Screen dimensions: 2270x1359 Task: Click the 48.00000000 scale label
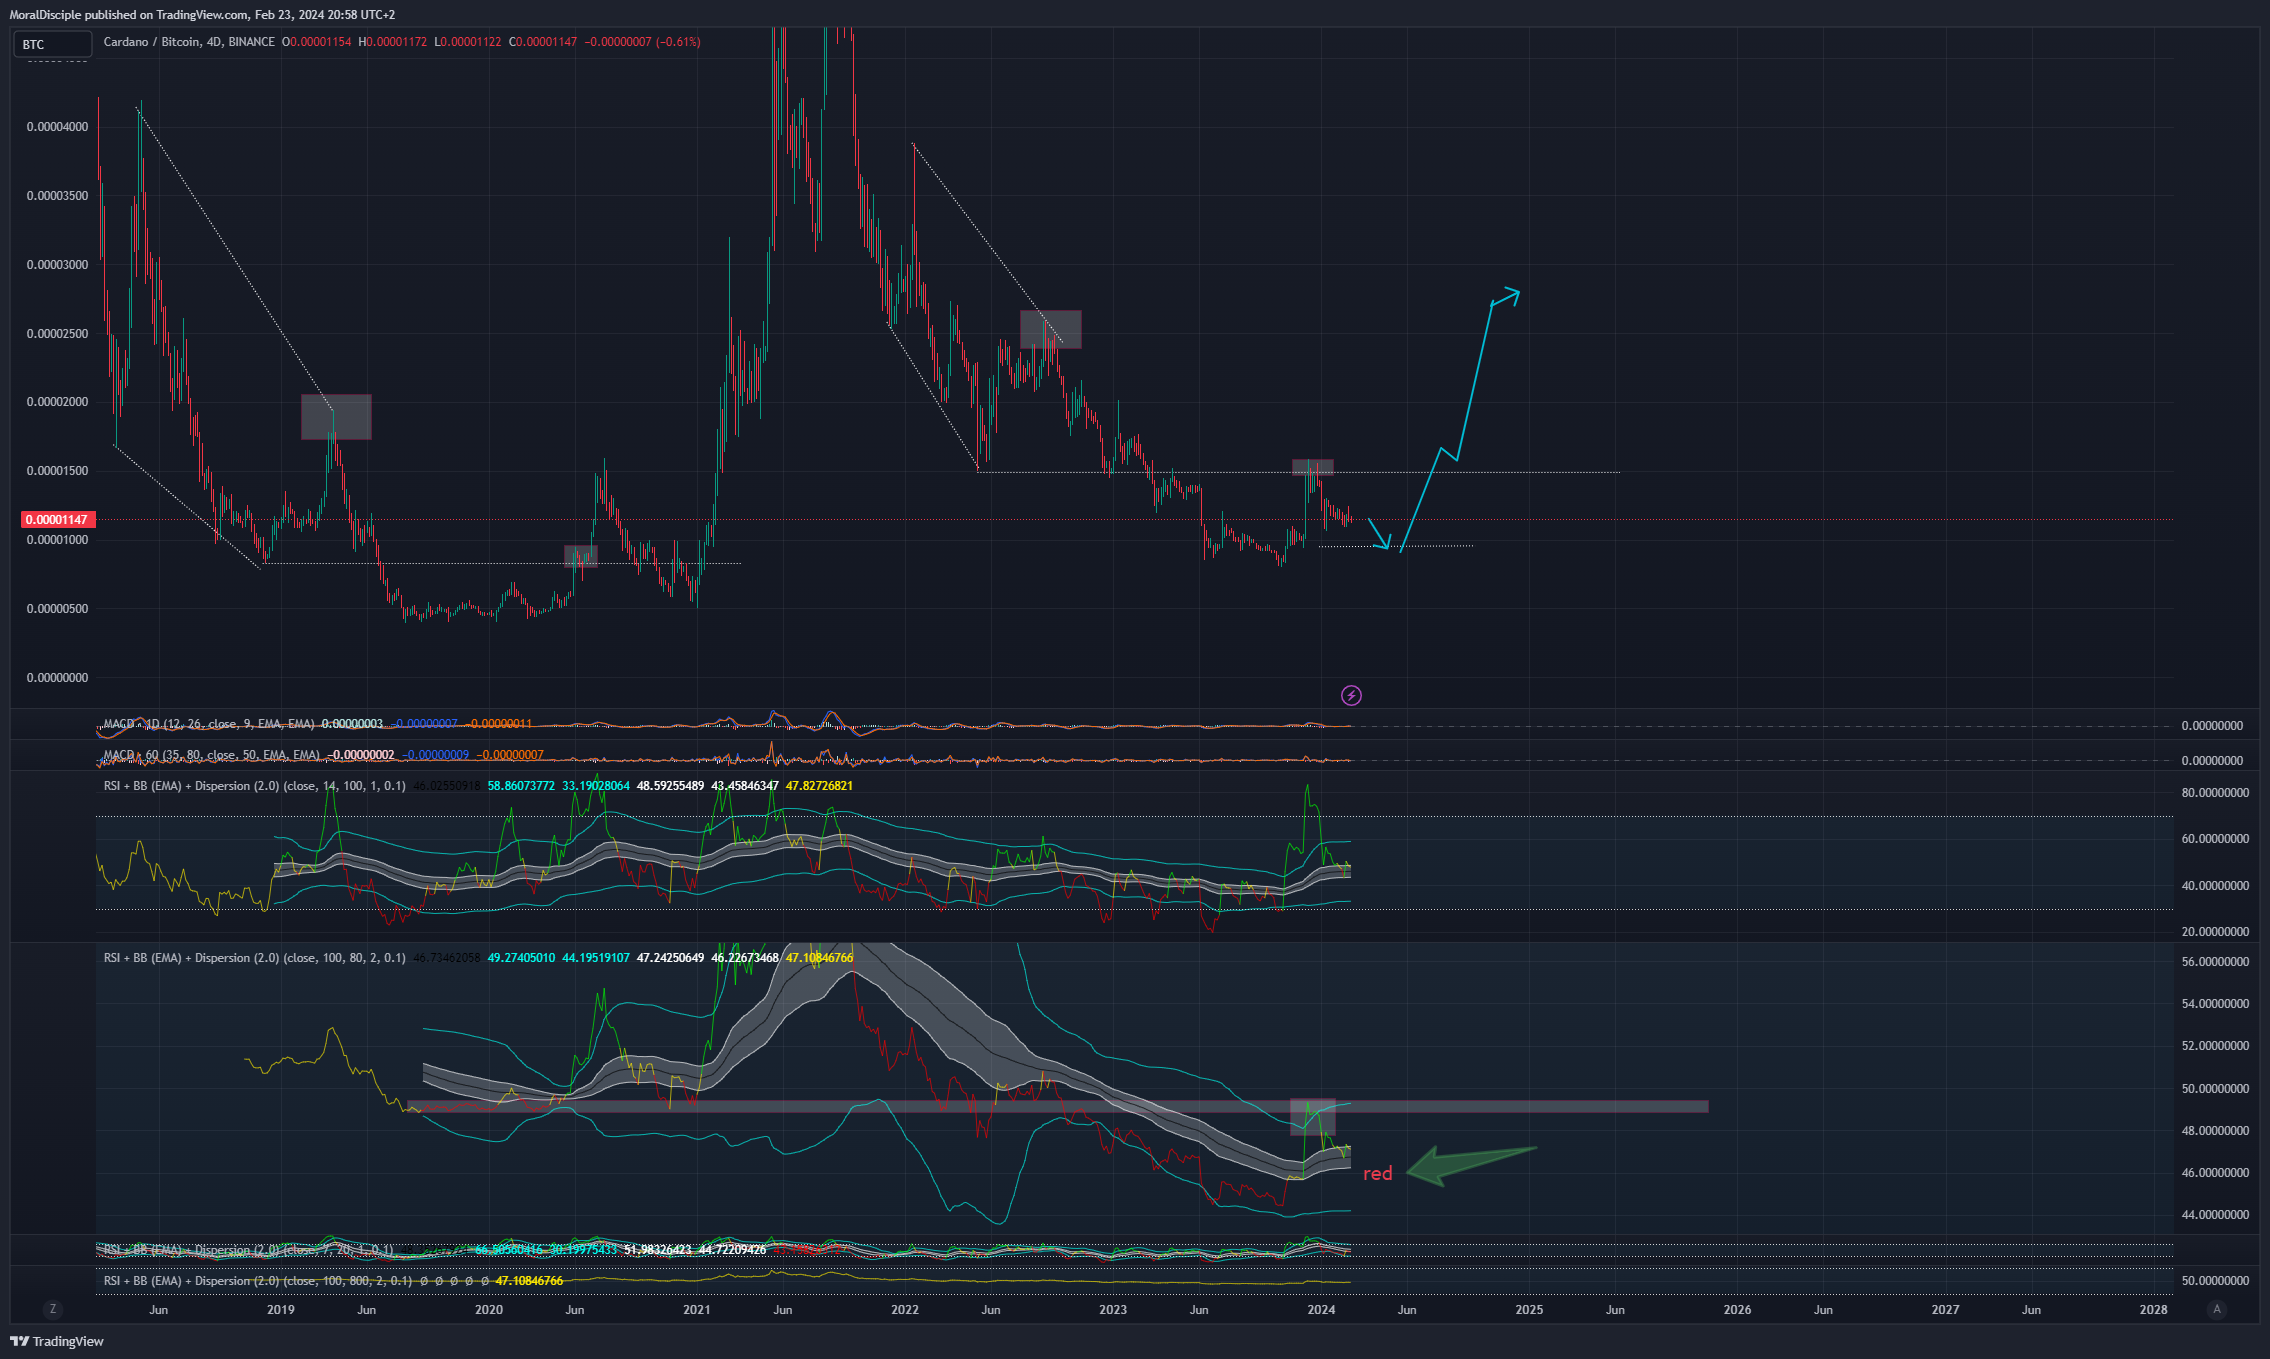point(2213,1131)
